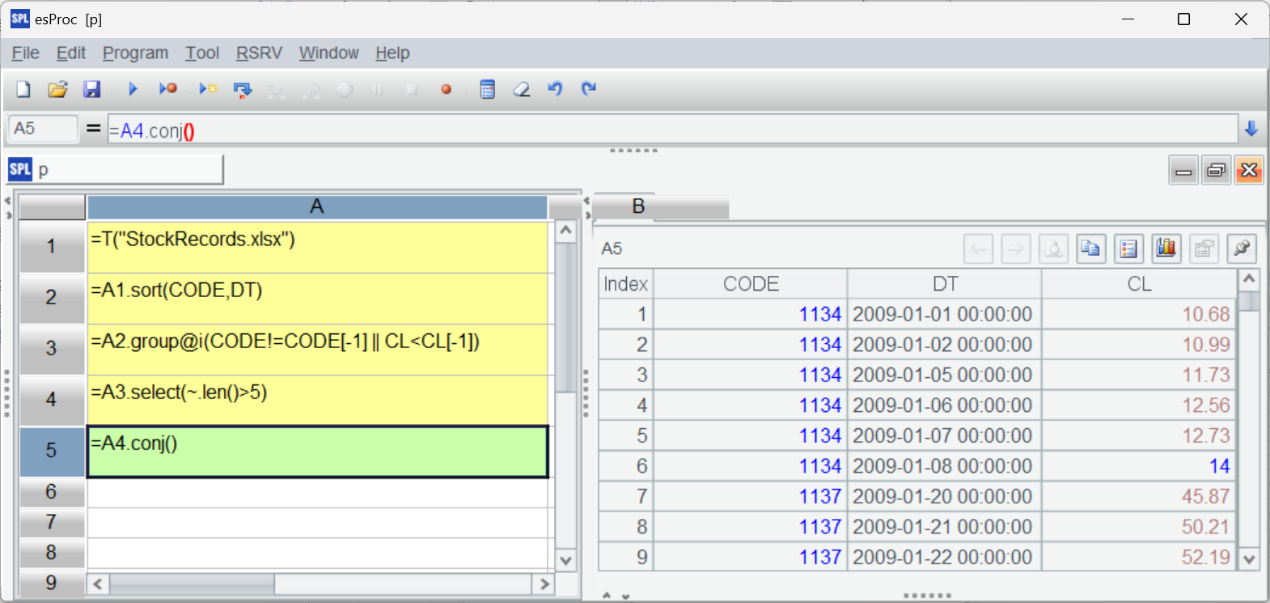Draw a chart with the bar chart icon
The height and width of the screenshot is (603, 1270).
point(1167,249)
